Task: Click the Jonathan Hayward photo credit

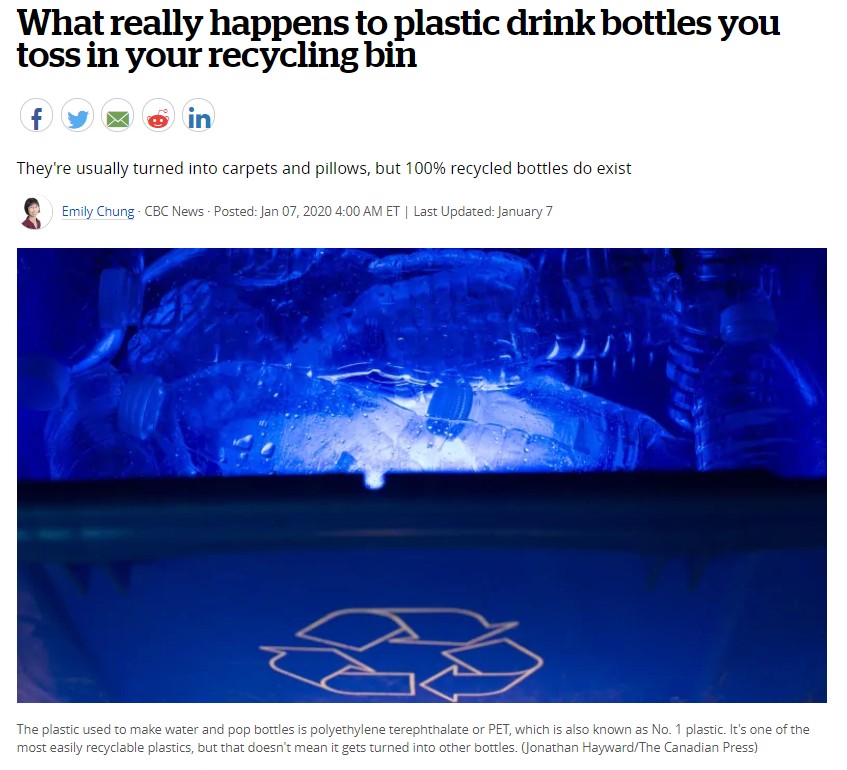Action: [640, 747]
